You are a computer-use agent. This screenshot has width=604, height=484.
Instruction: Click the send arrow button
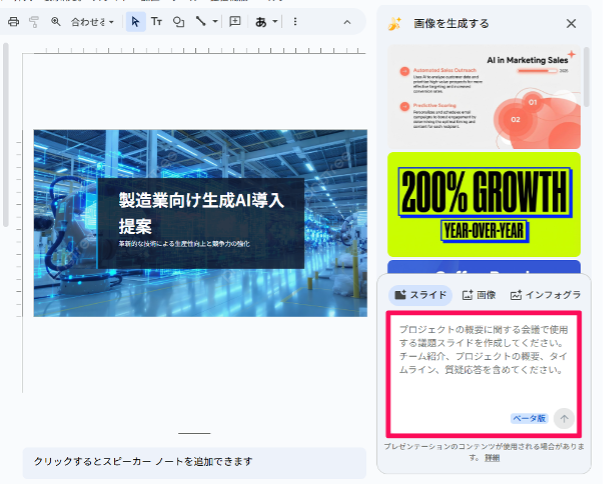click(564, 418)
